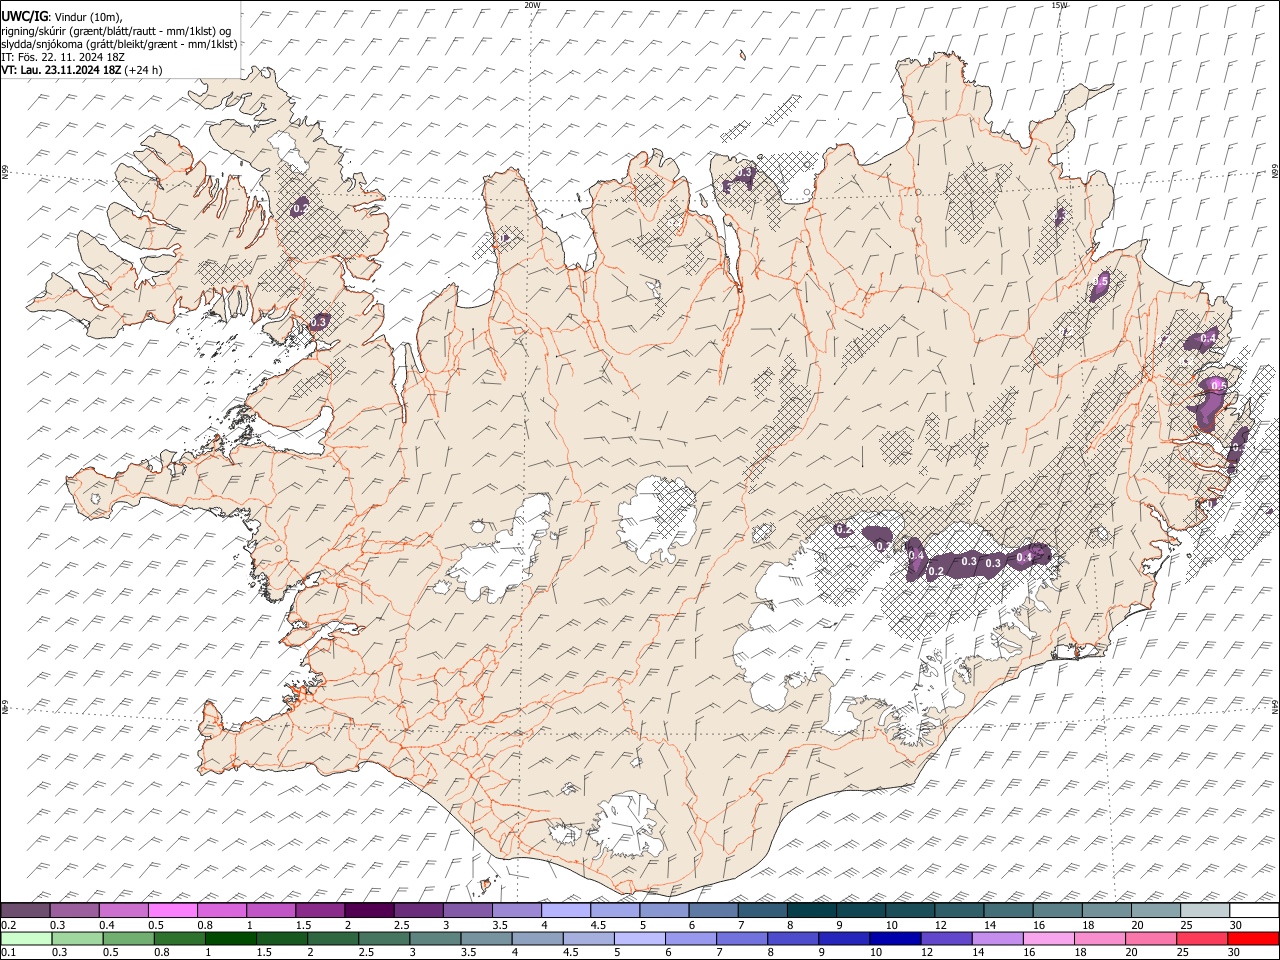This screenshot has height=960, width=1280.
Task: Select the first grey-purple swatch of the snow scale
Action: 25,911
